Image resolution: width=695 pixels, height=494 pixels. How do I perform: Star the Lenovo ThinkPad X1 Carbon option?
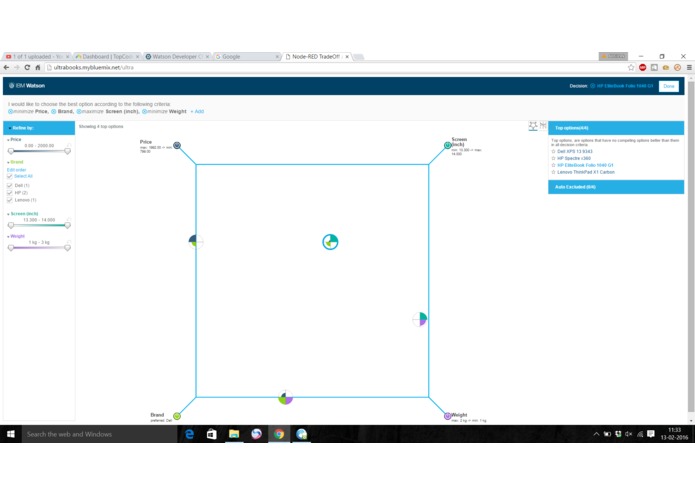[553, 172]
